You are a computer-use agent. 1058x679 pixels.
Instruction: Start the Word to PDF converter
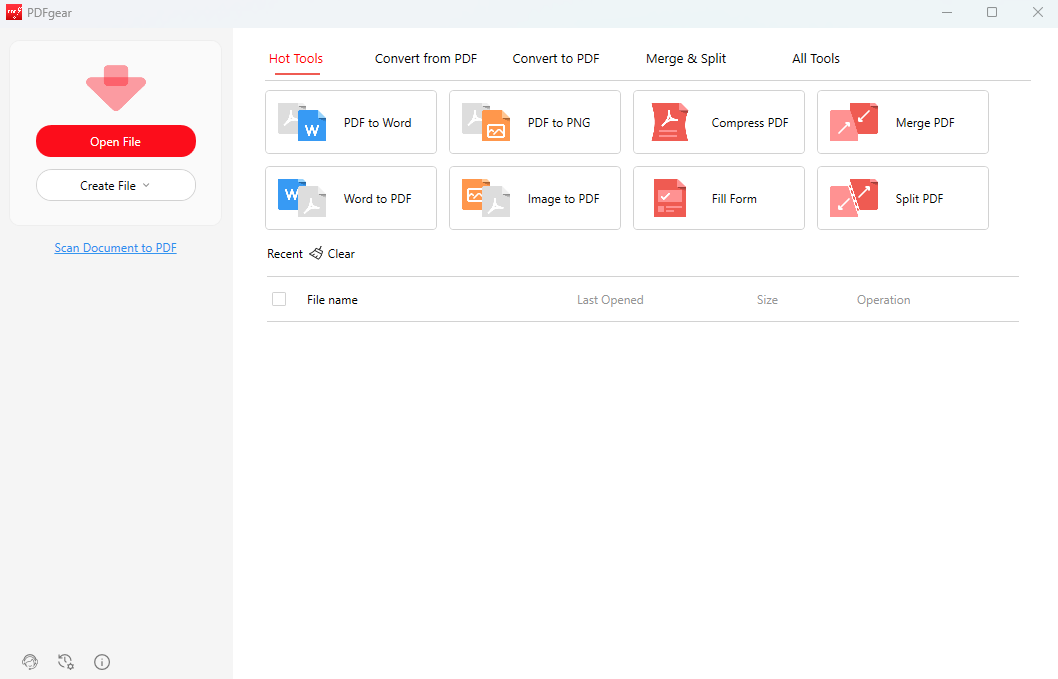[350, 198]
